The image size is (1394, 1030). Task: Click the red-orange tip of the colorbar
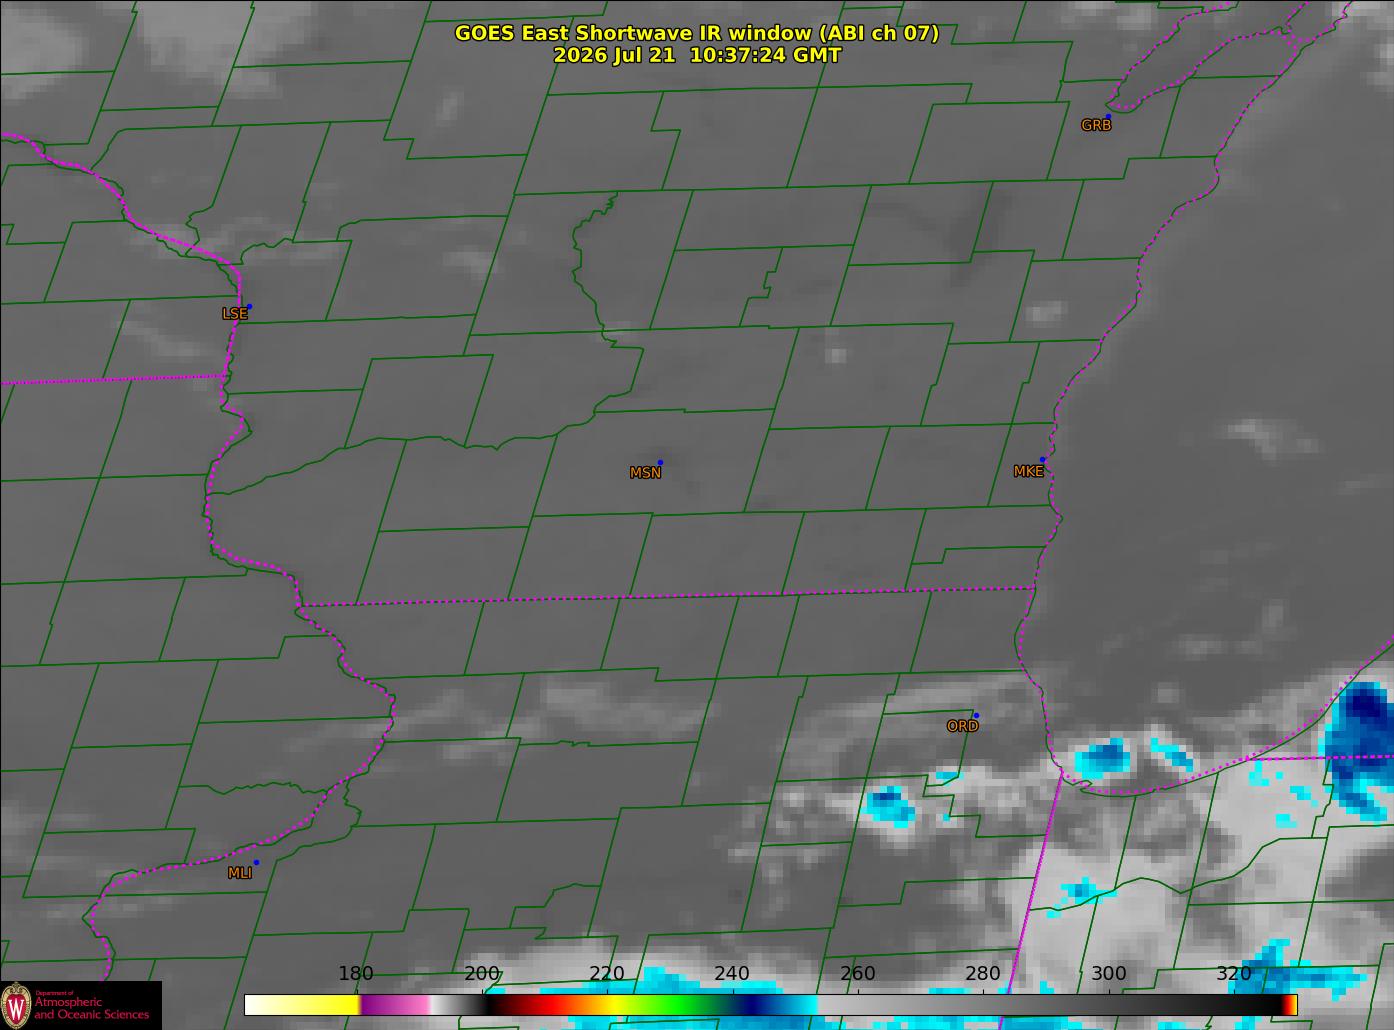click(1290, 1004)
